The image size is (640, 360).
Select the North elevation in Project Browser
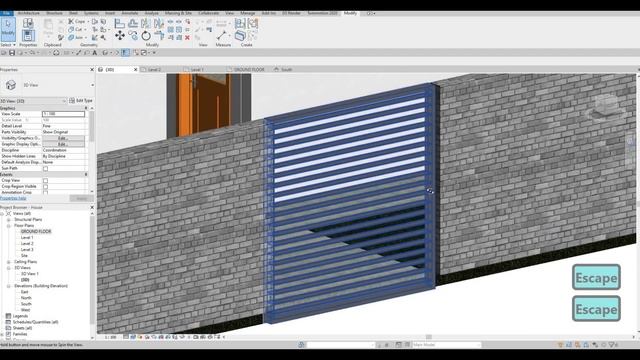point(26,298)
